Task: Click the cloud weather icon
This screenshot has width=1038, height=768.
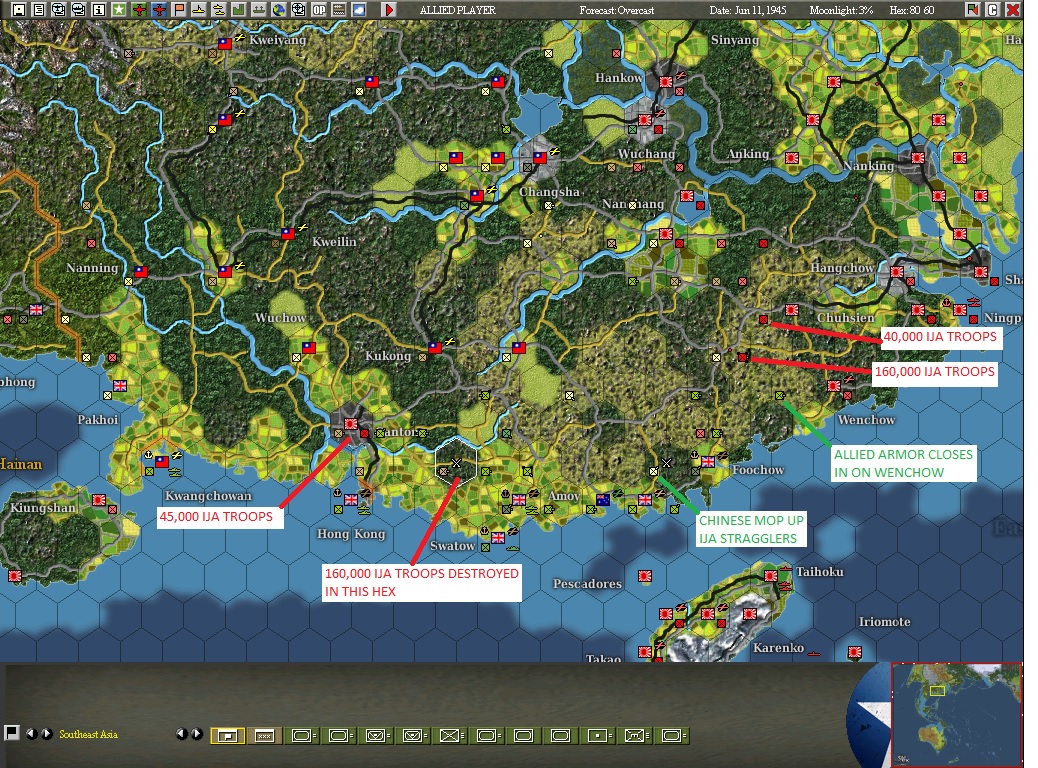Action: tap(359, 10)
